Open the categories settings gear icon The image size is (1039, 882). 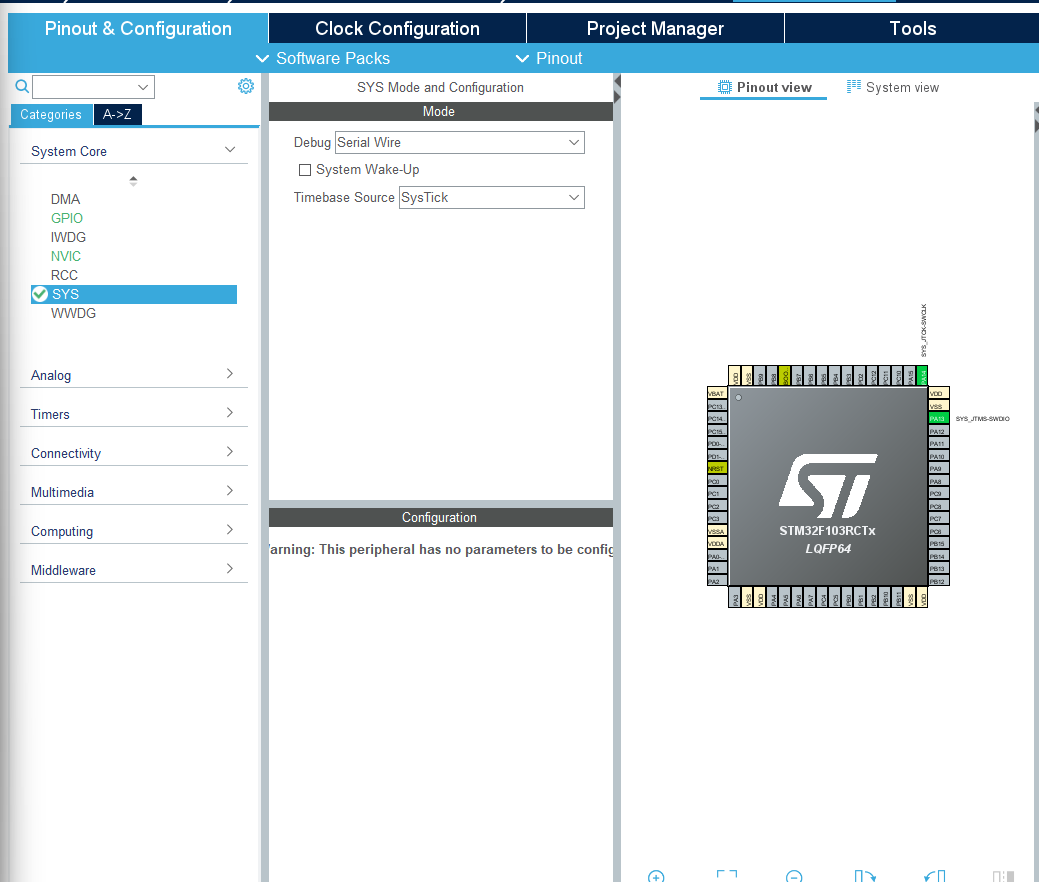pyautogui.click(x=246, y=86)
